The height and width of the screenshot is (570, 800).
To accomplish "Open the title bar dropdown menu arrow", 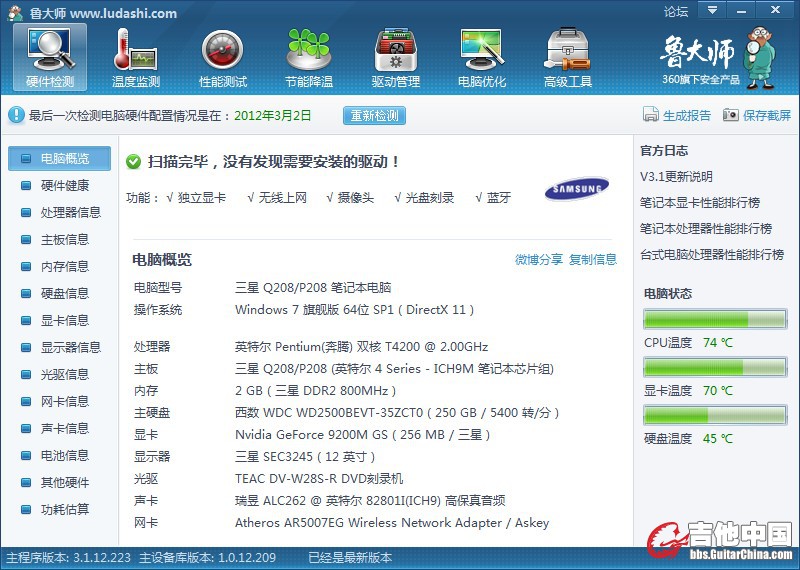I will (x=712, y=10).
